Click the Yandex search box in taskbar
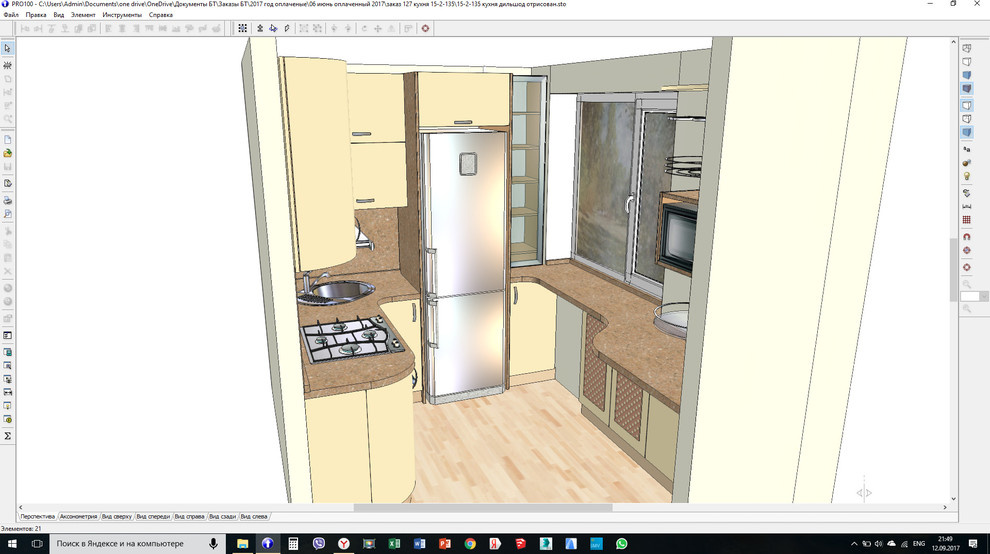The width and height of the screenshot is (990, 554). point(130,543)
